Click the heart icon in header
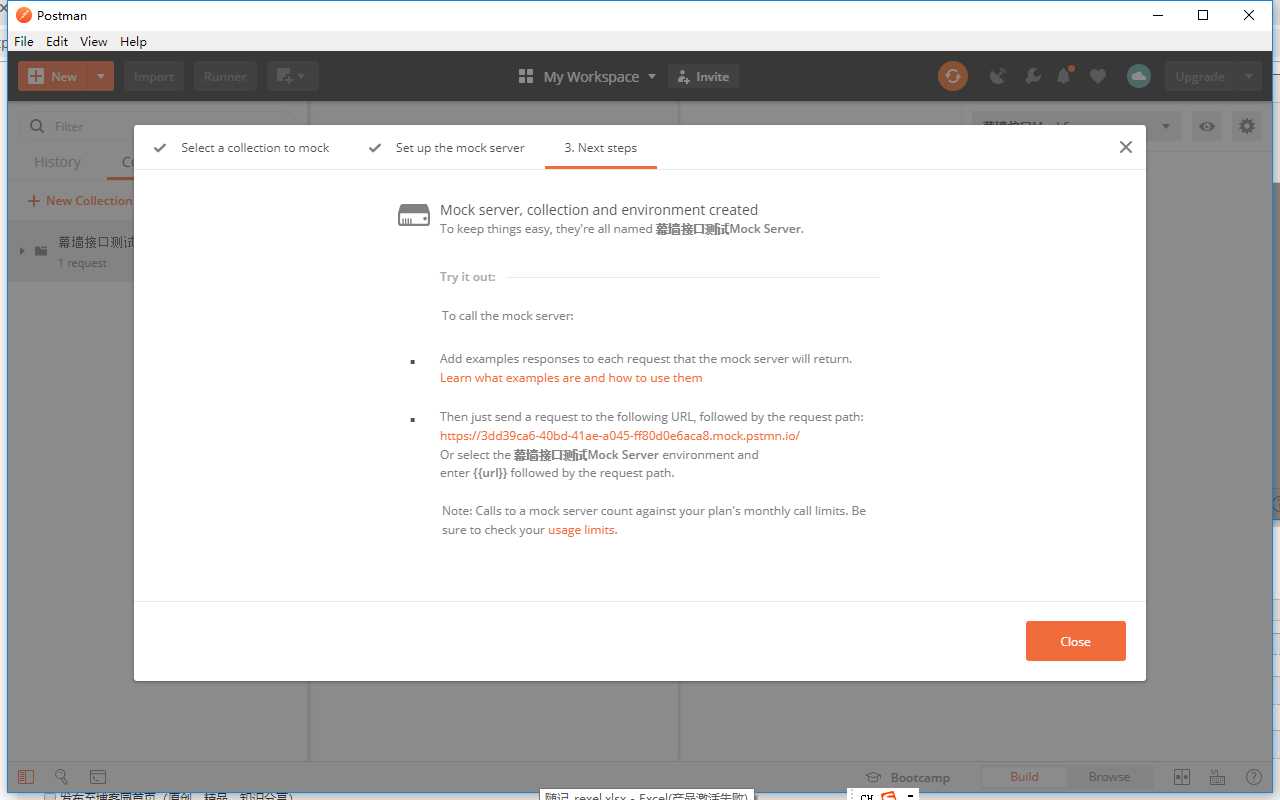Viewport: 1280px width, 800px height. (x=1098, y=76)
